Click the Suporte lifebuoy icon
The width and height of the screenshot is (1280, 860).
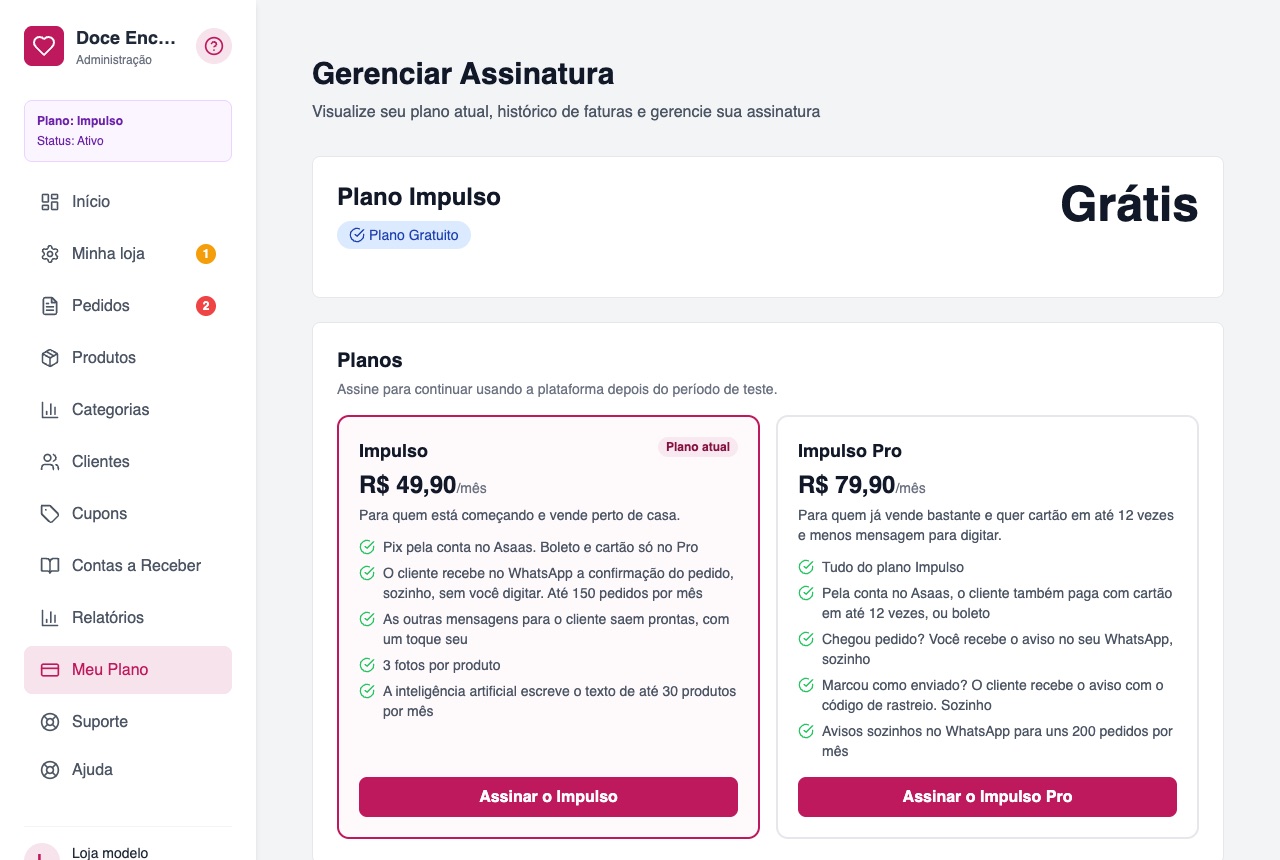tap(50, 722)
